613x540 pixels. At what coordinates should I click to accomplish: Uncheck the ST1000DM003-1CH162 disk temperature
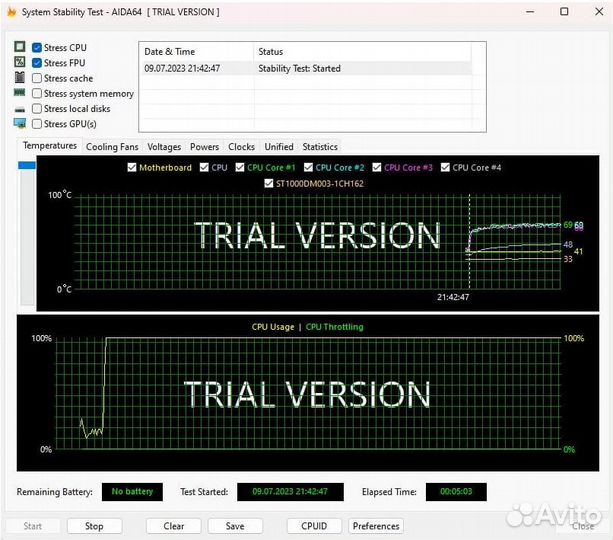(269, 183)
